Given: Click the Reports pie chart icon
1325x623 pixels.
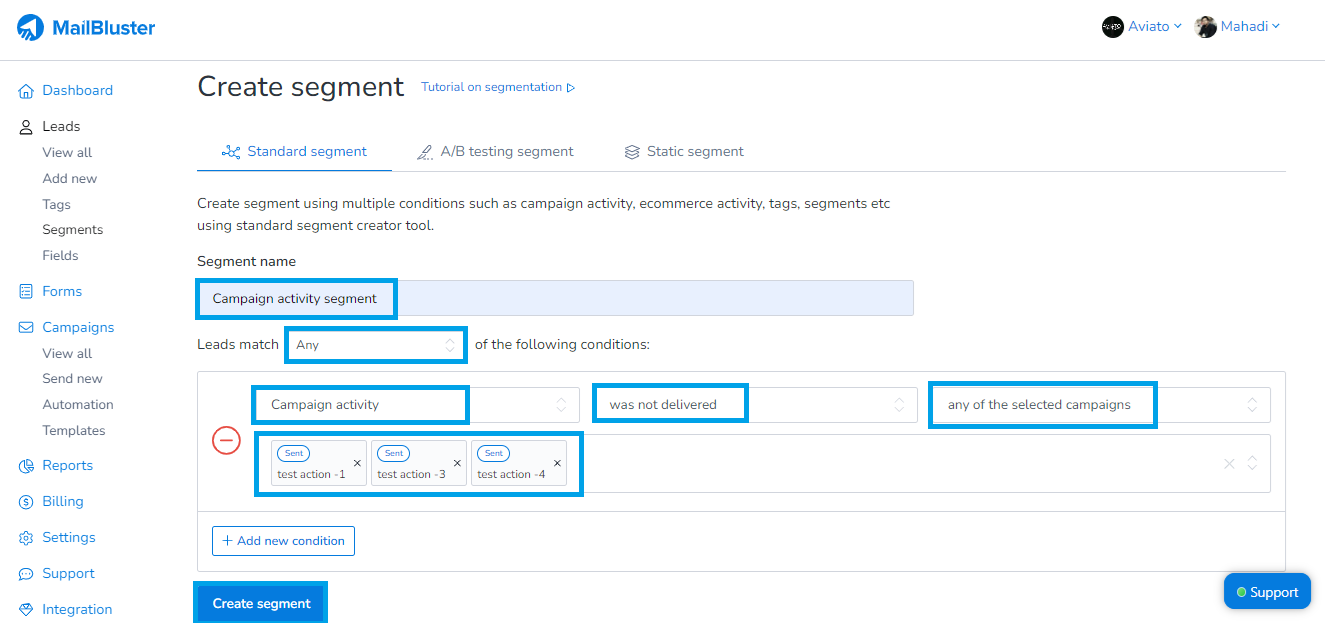Looking at the screenshot, I should click(x=26, y=466).
